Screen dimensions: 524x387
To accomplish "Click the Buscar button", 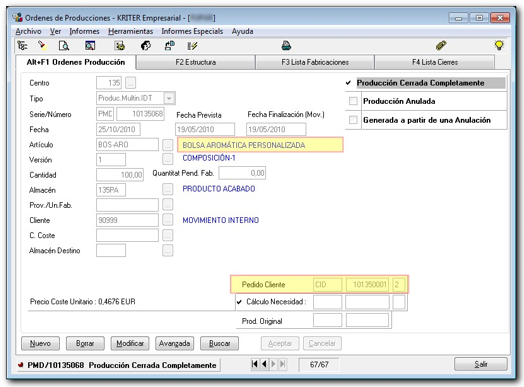I will [220, 343].
